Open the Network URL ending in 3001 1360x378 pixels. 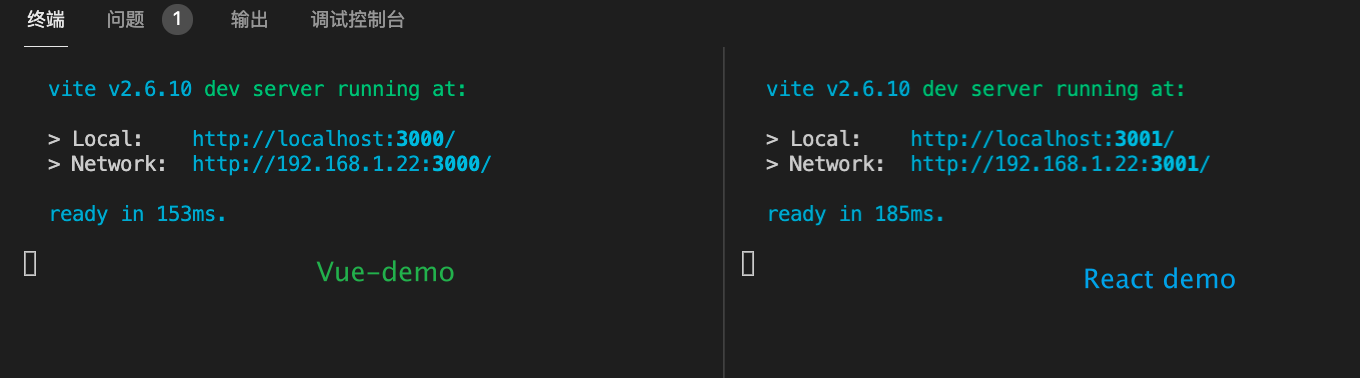click(1060, 164)
